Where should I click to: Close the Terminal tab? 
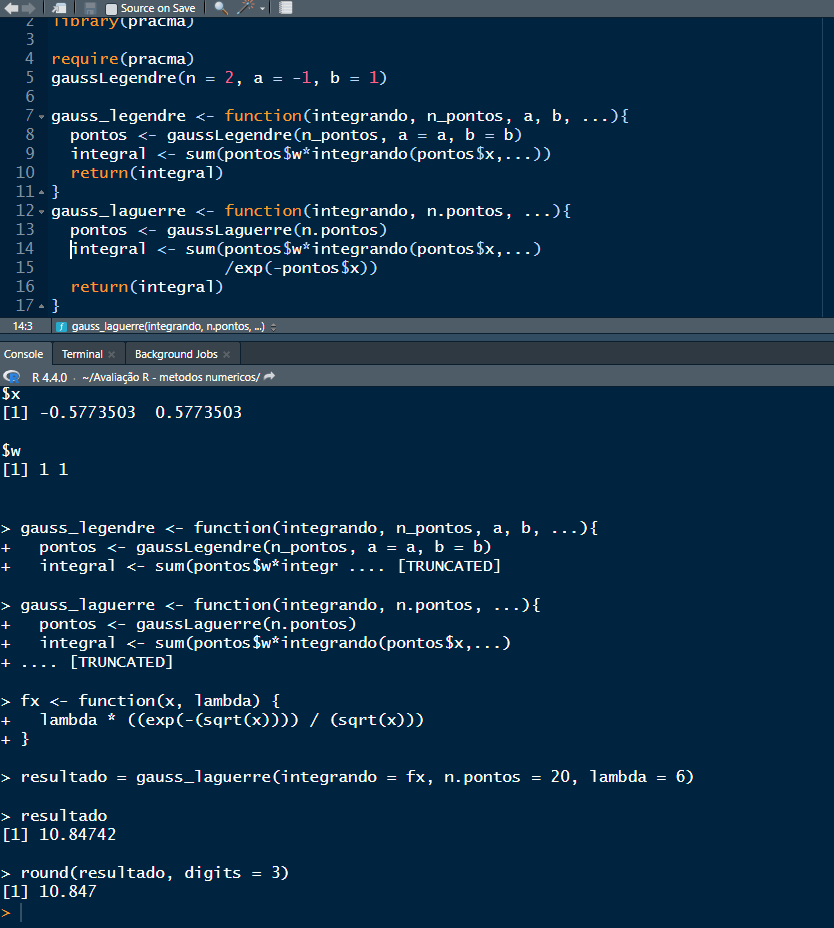coord(111,353)
